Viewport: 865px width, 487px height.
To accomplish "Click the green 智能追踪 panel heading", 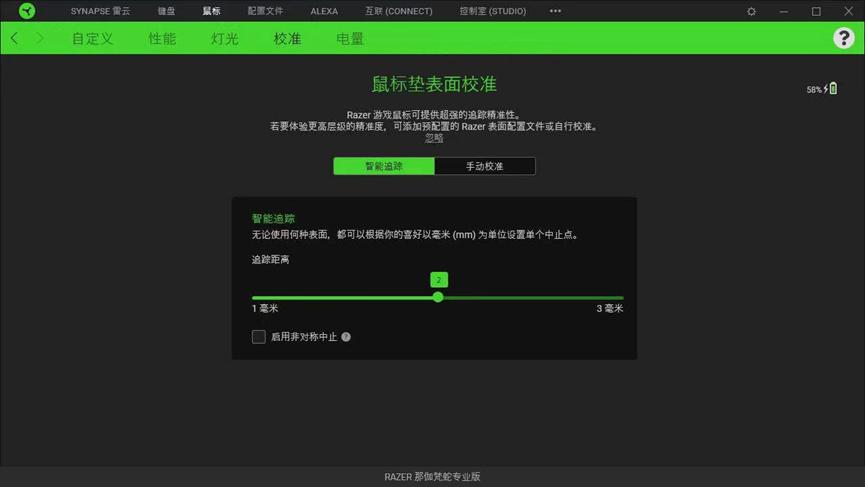I will pos(273,218).
